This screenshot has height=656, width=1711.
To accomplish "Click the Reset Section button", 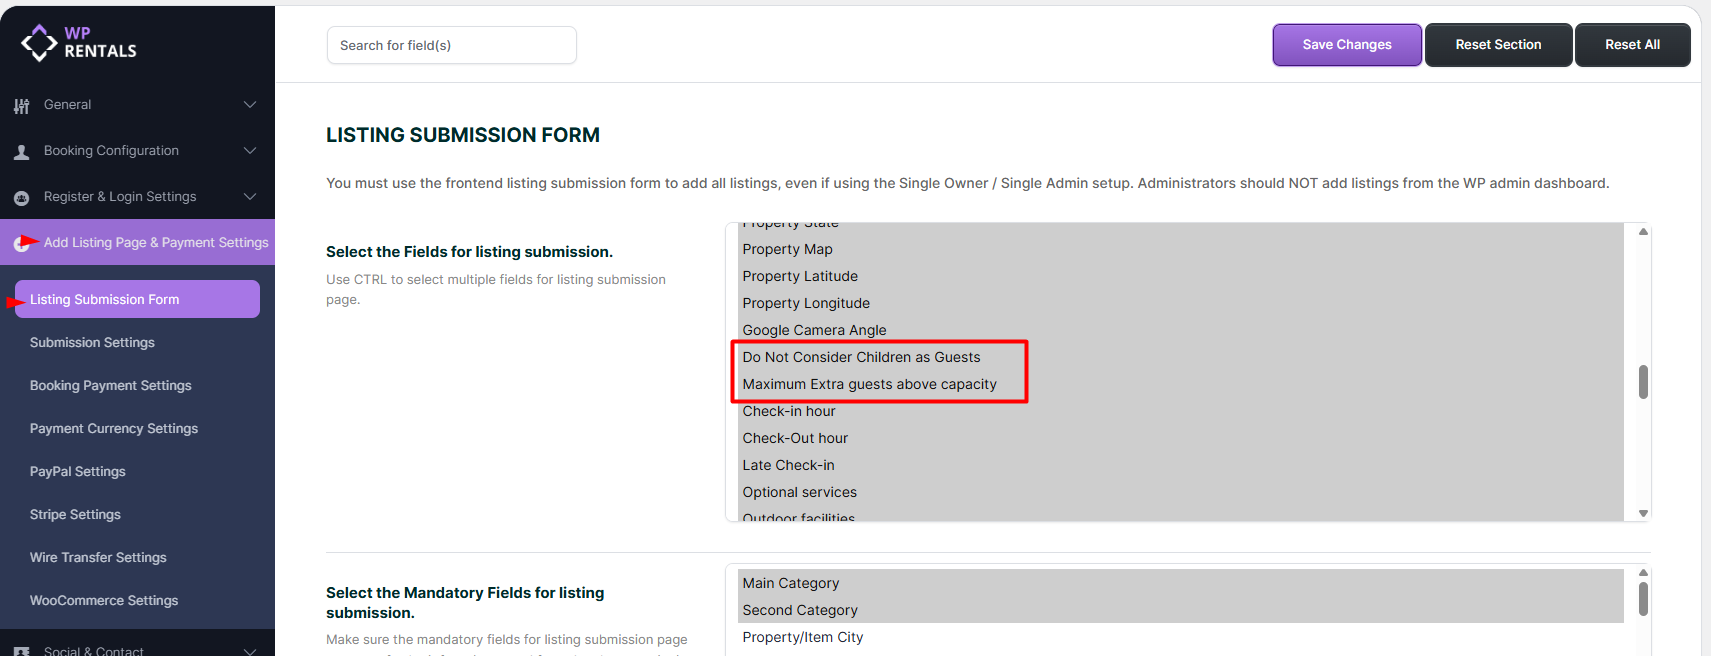I will 1498,45.
